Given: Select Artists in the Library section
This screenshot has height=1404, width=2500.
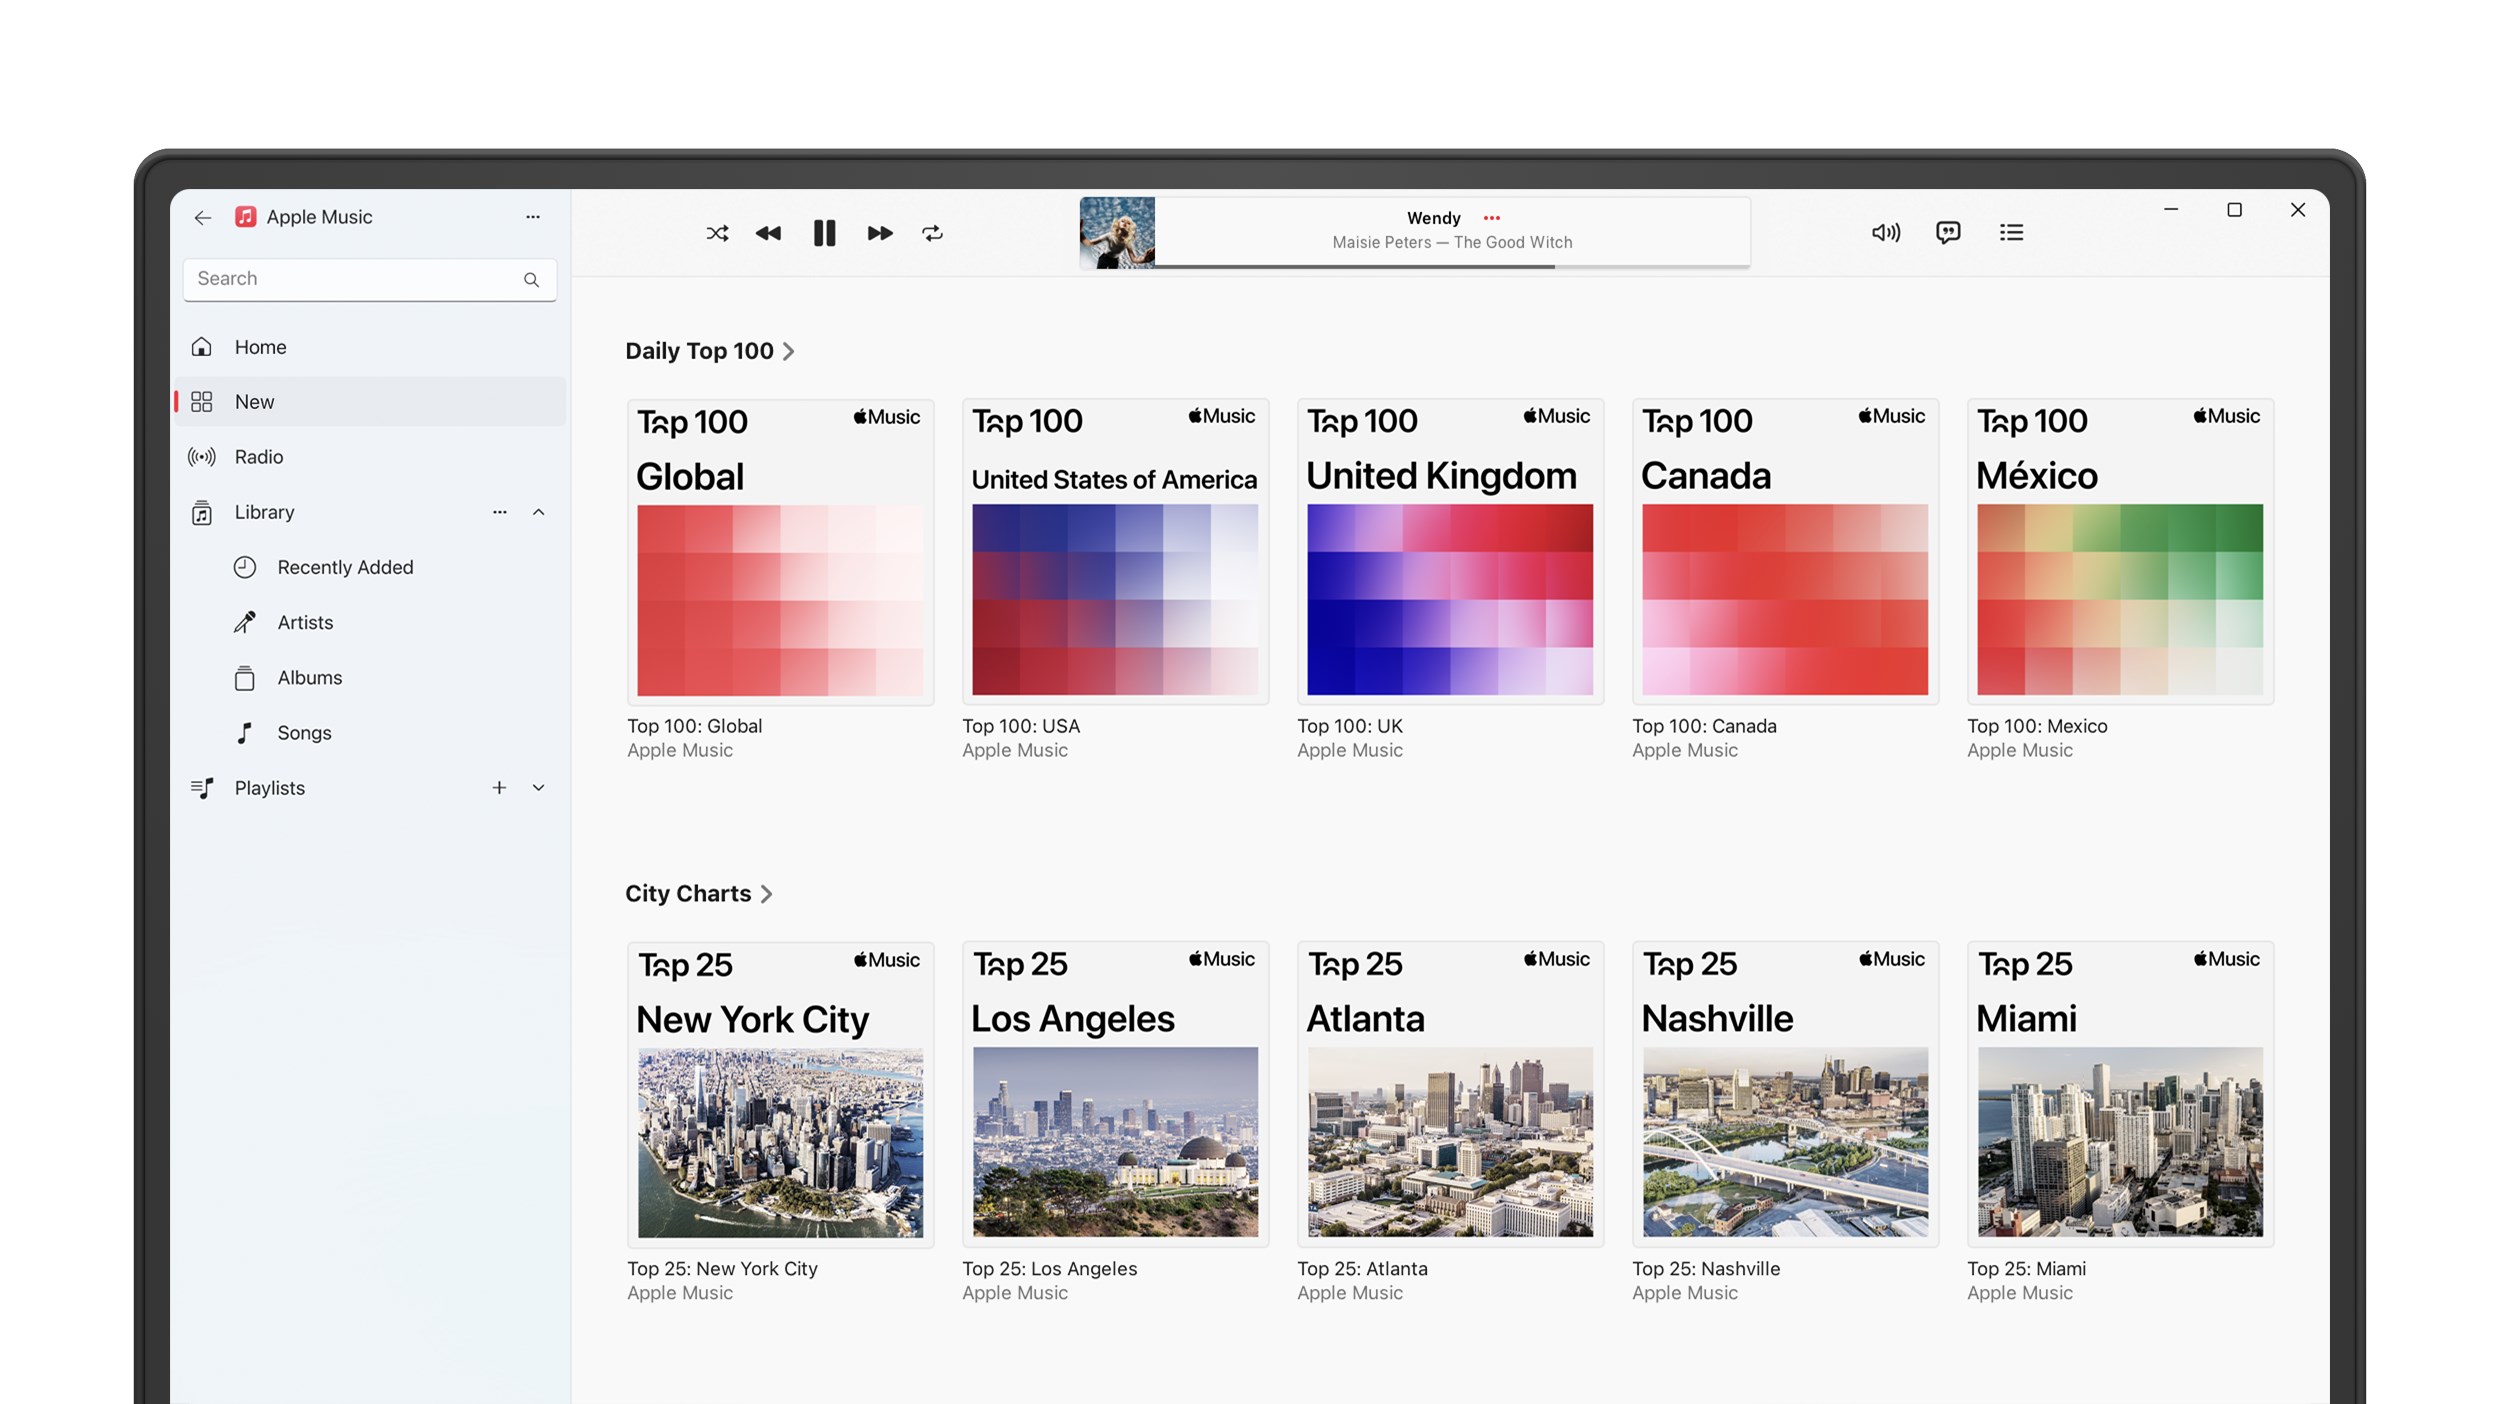Looking at the screenshot, I should pos(304,622).
